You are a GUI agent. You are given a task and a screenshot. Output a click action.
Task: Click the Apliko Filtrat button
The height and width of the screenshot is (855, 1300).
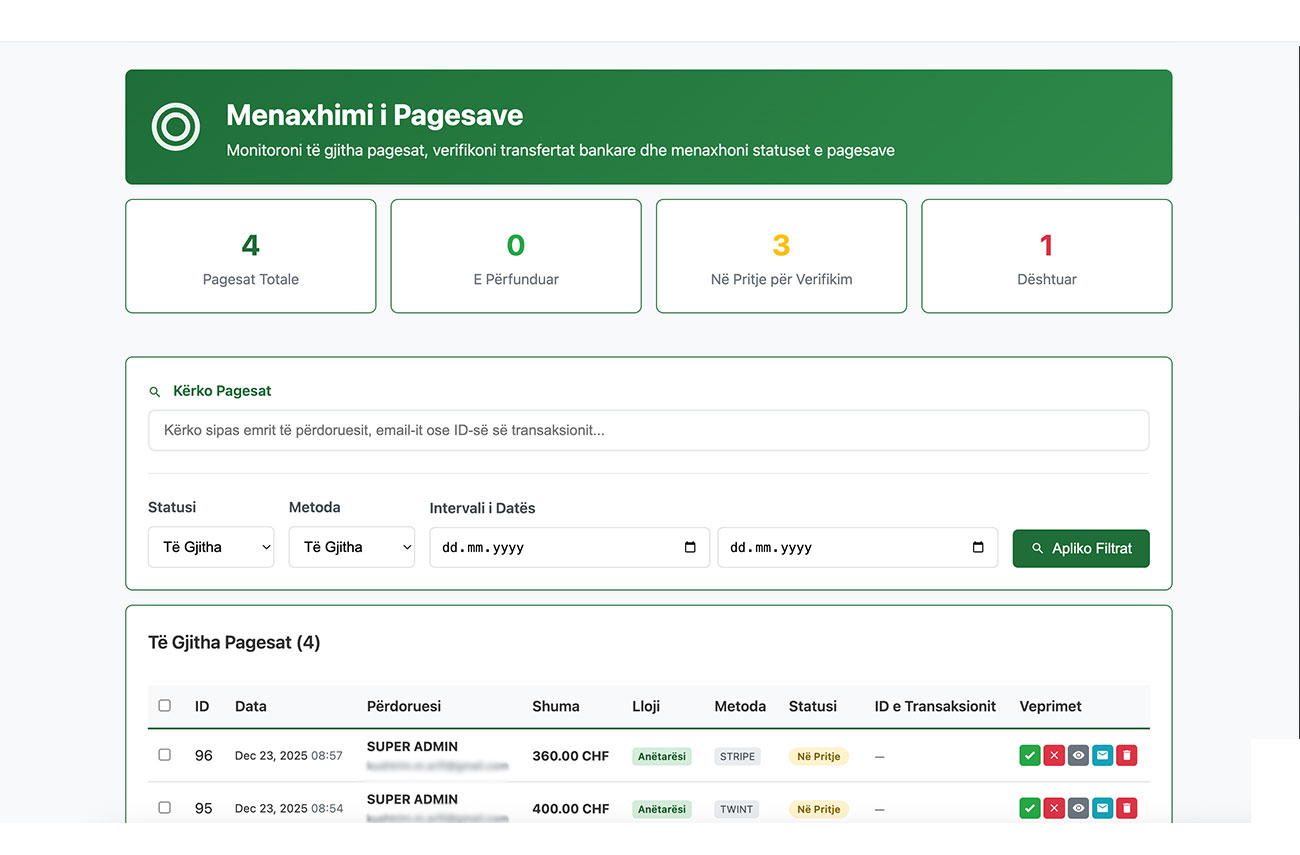(1081, 549)
